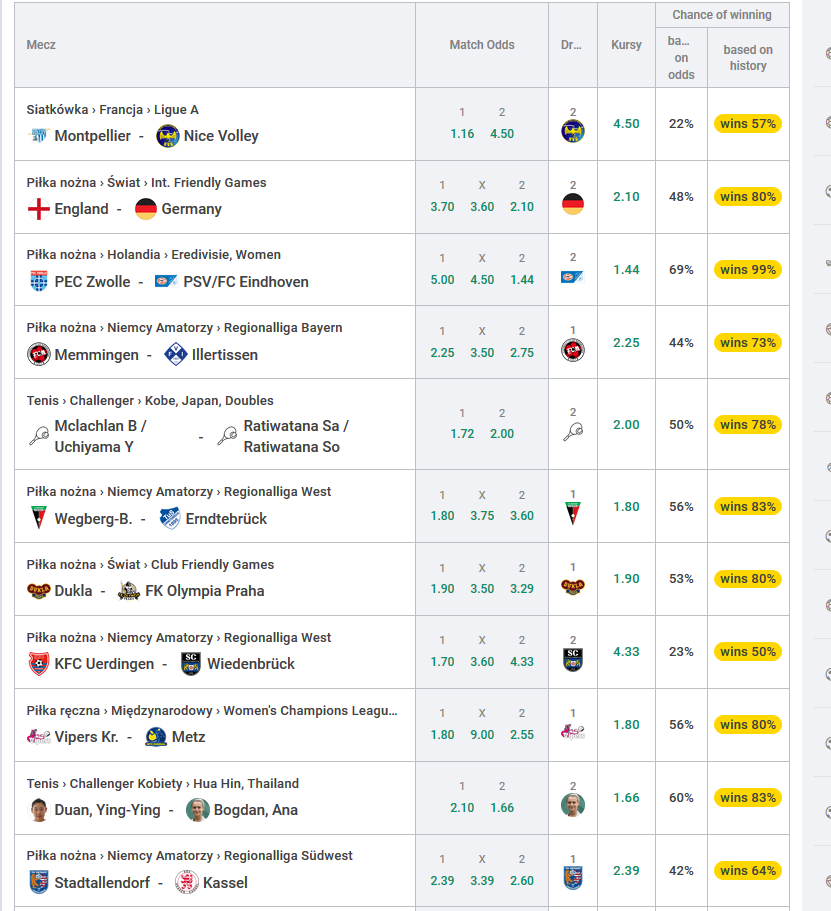Viewport: 831px width, 911px height.
Task: Click Ana Bogdan's player photo
Action: (x=198, y=810)
